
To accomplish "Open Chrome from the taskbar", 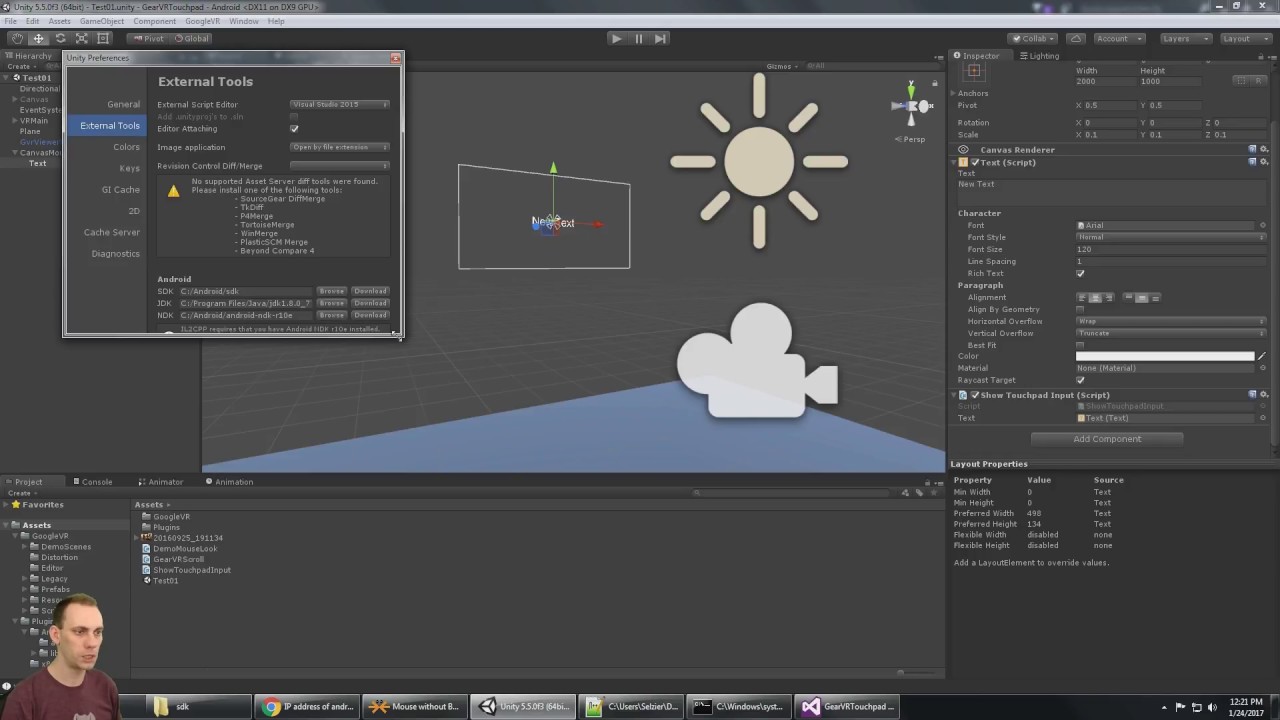I will tap(307, 706).
